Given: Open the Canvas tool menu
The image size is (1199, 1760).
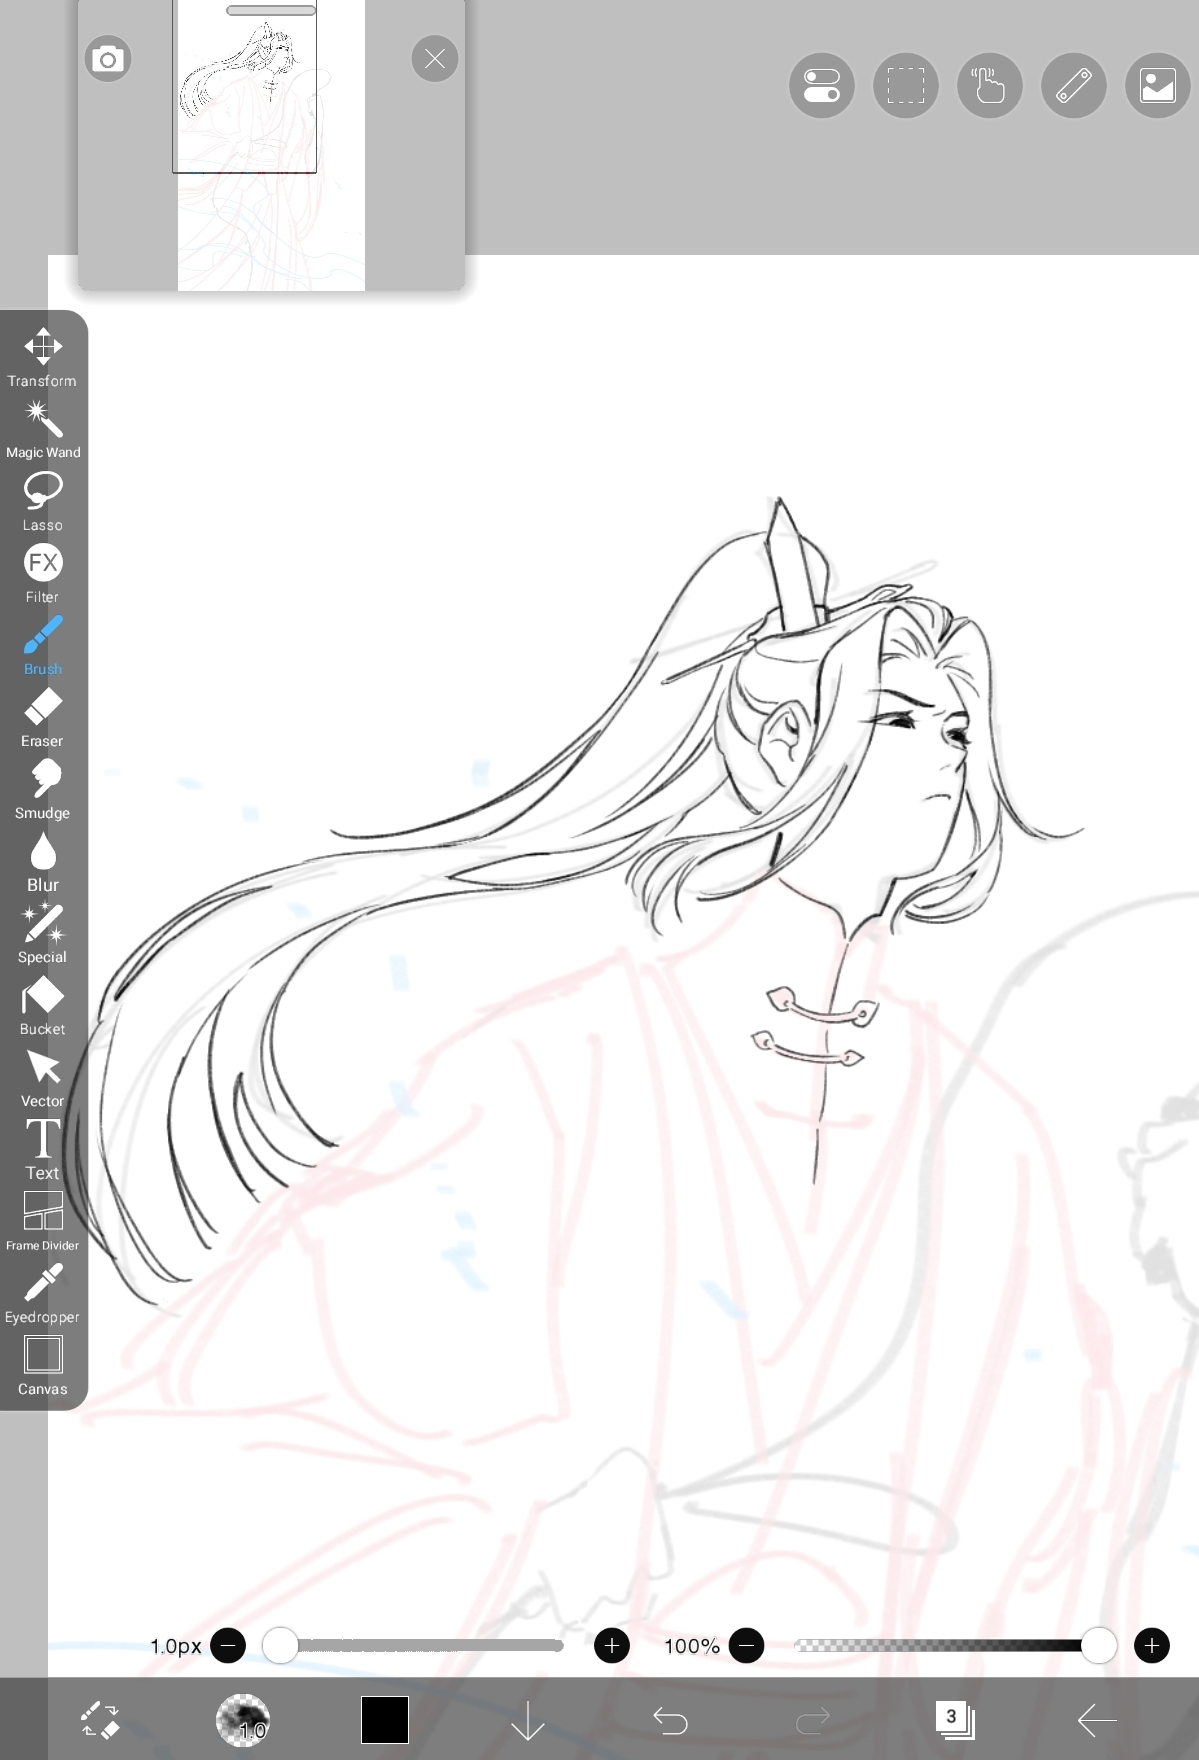Looking at the screenshot, I should 42,1364.
